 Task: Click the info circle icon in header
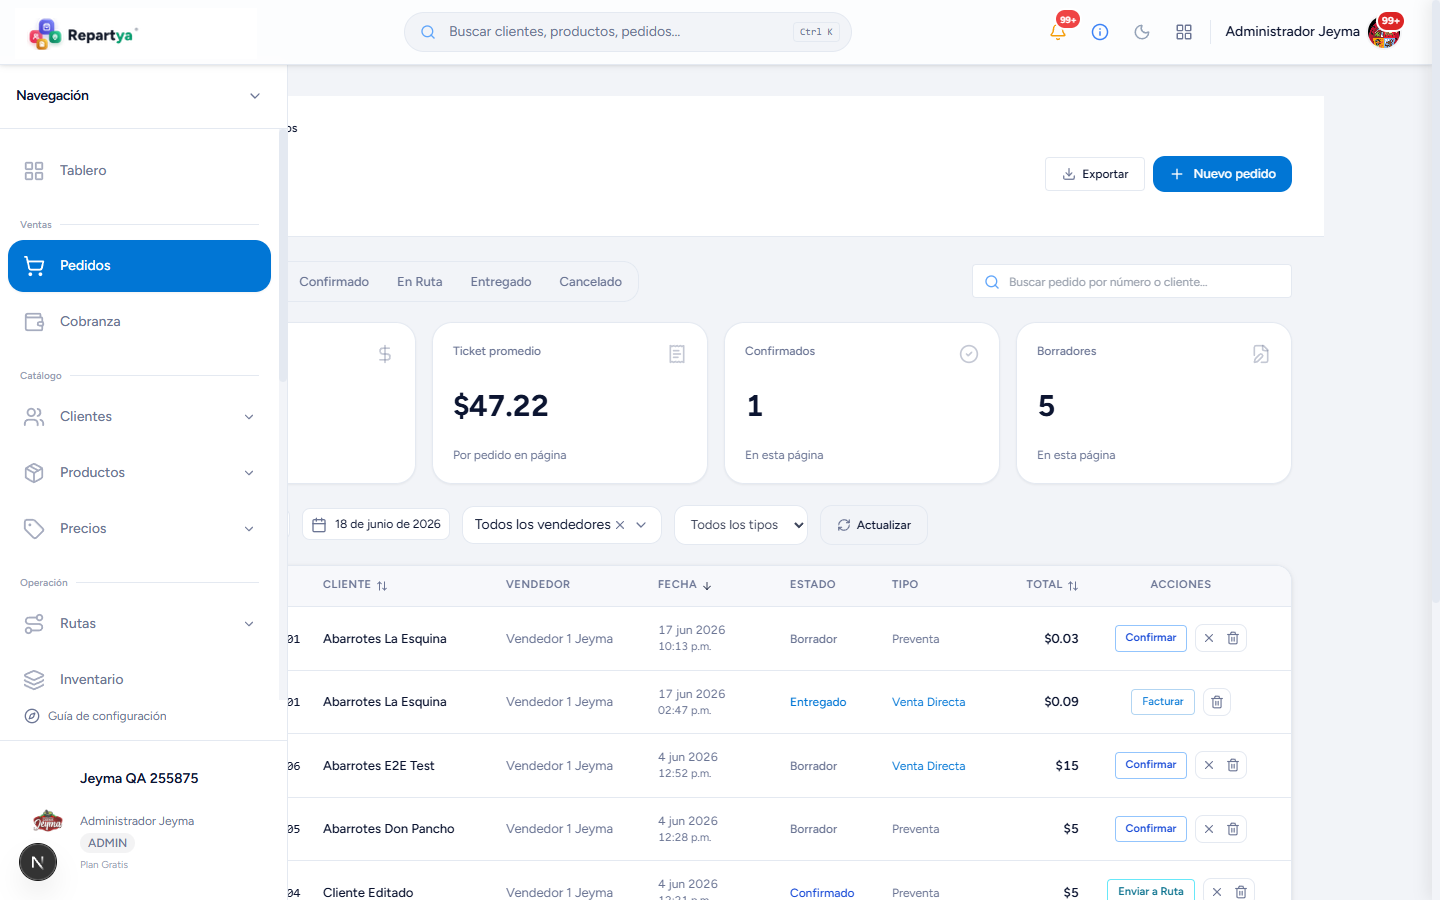pyautogui.click(x=1100, y=32)
